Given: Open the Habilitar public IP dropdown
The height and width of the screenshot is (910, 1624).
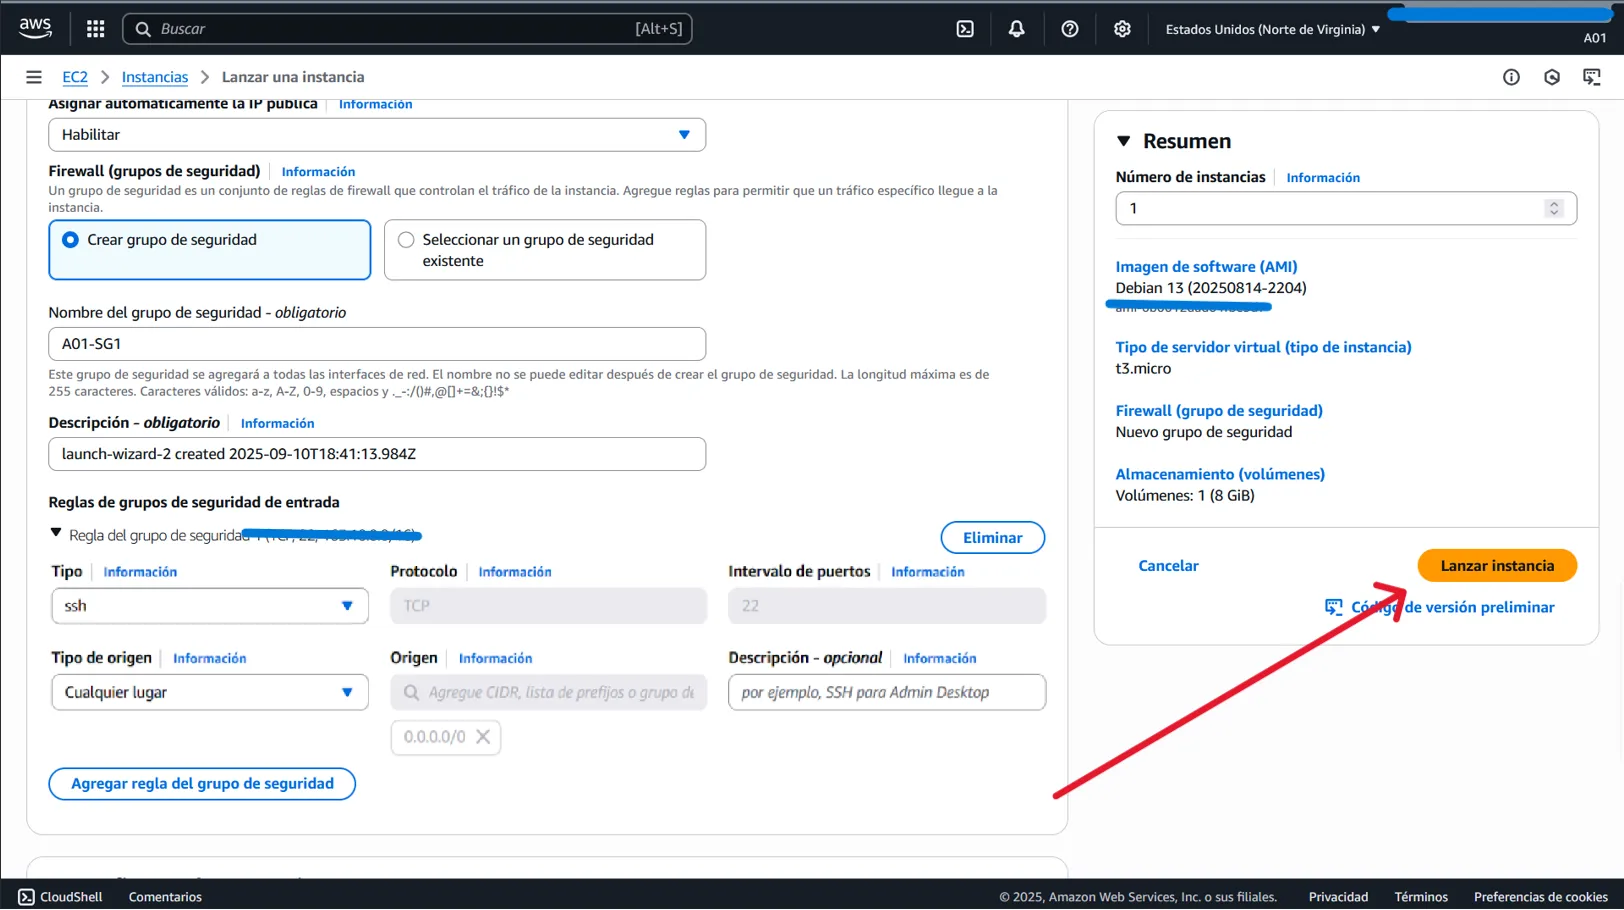Looking at the screenshot, I should [376, 135].
